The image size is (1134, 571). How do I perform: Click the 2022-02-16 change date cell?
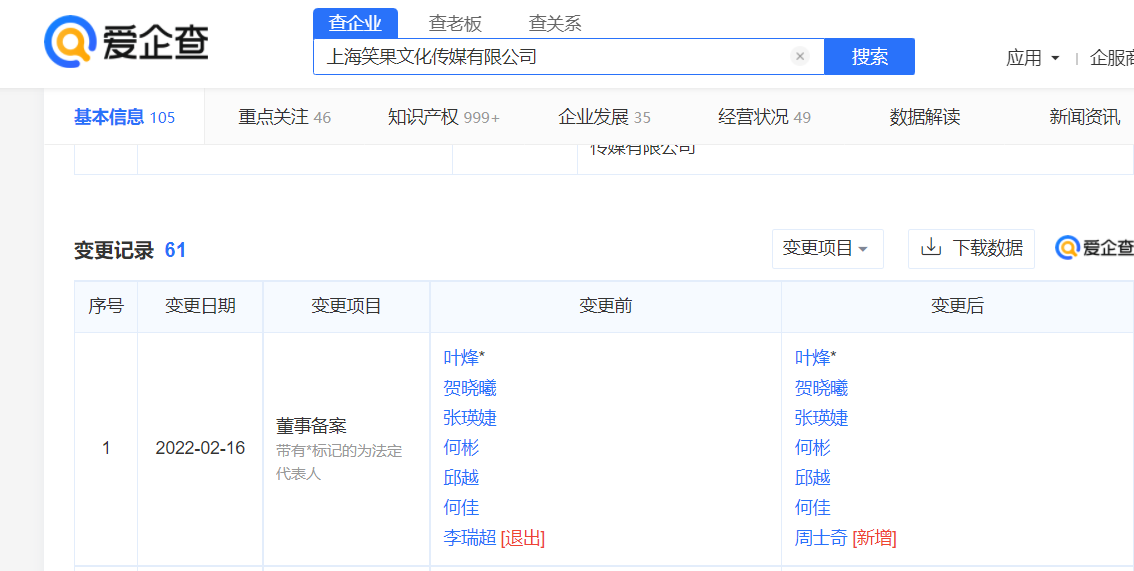[x=200, y=448]
